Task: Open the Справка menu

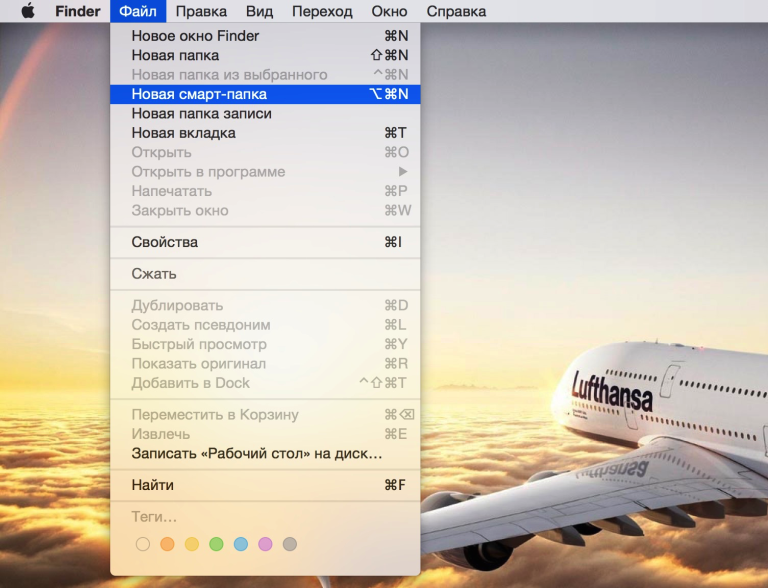Action: [x=456, y=11]
